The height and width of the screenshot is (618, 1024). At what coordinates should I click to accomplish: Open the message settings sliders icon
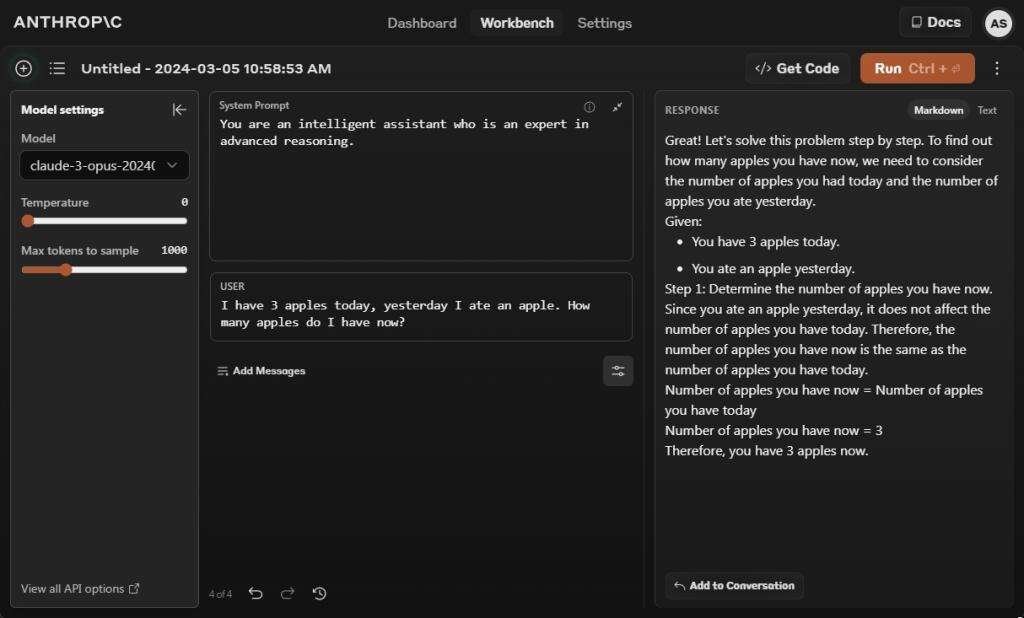click(618, 371)
